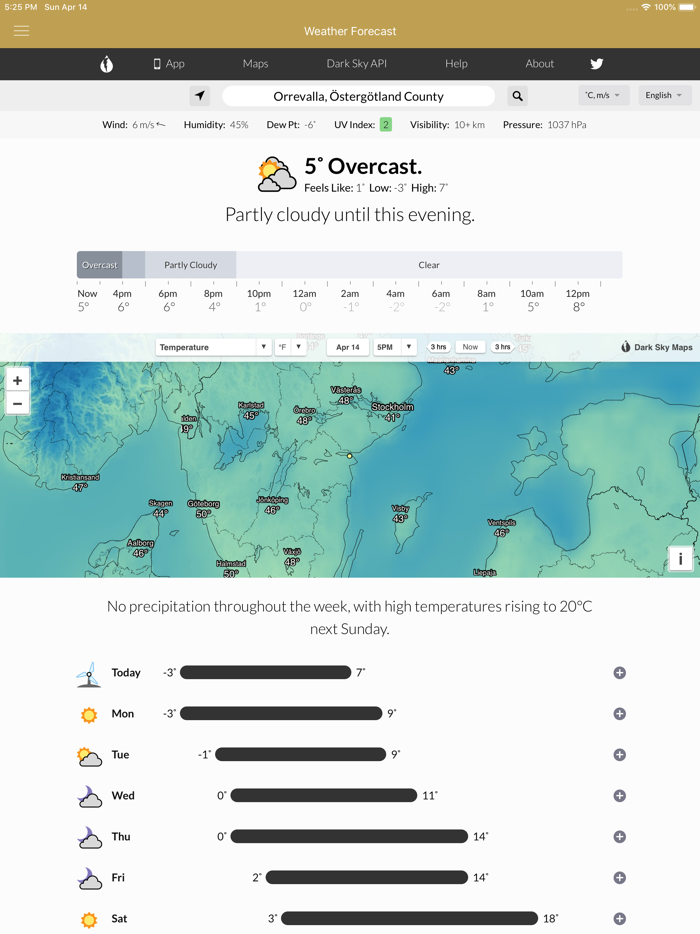The width and height of the screenshot is (700, 934).
Task: Click the partly cloudy icon for Tue
Action: point(89,756)
